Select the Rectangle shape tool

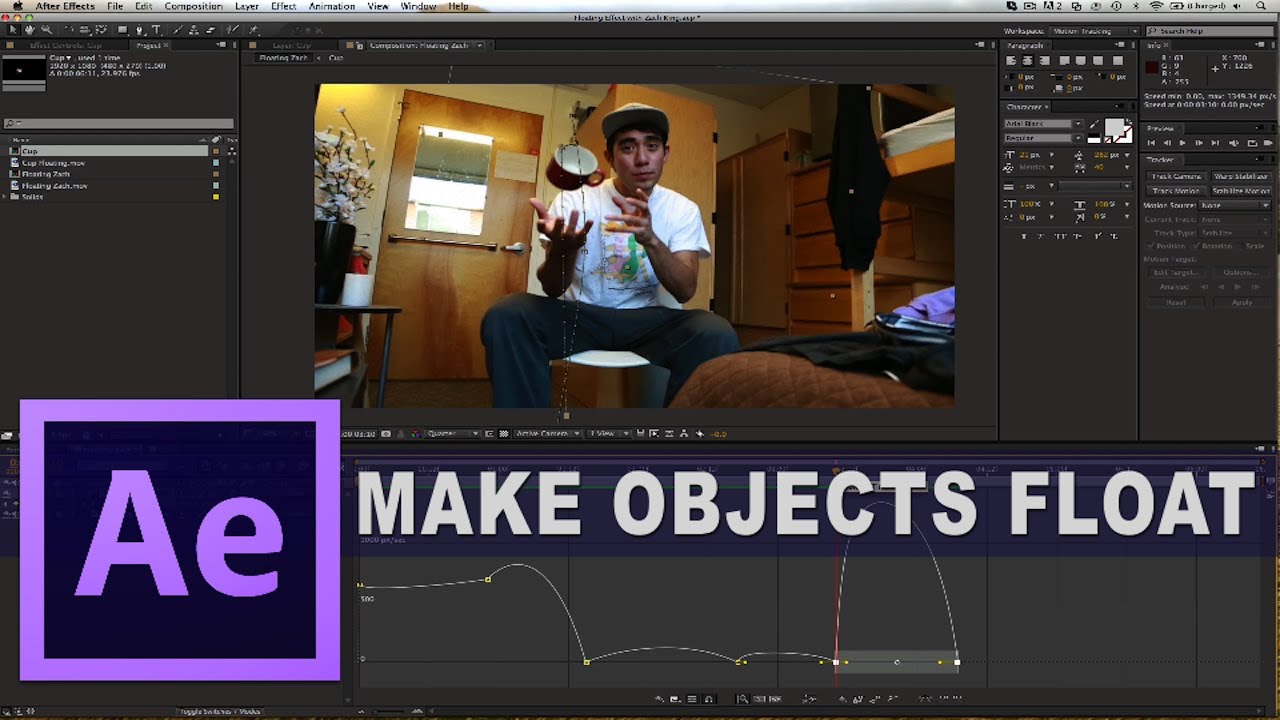(x=122, y=30)
